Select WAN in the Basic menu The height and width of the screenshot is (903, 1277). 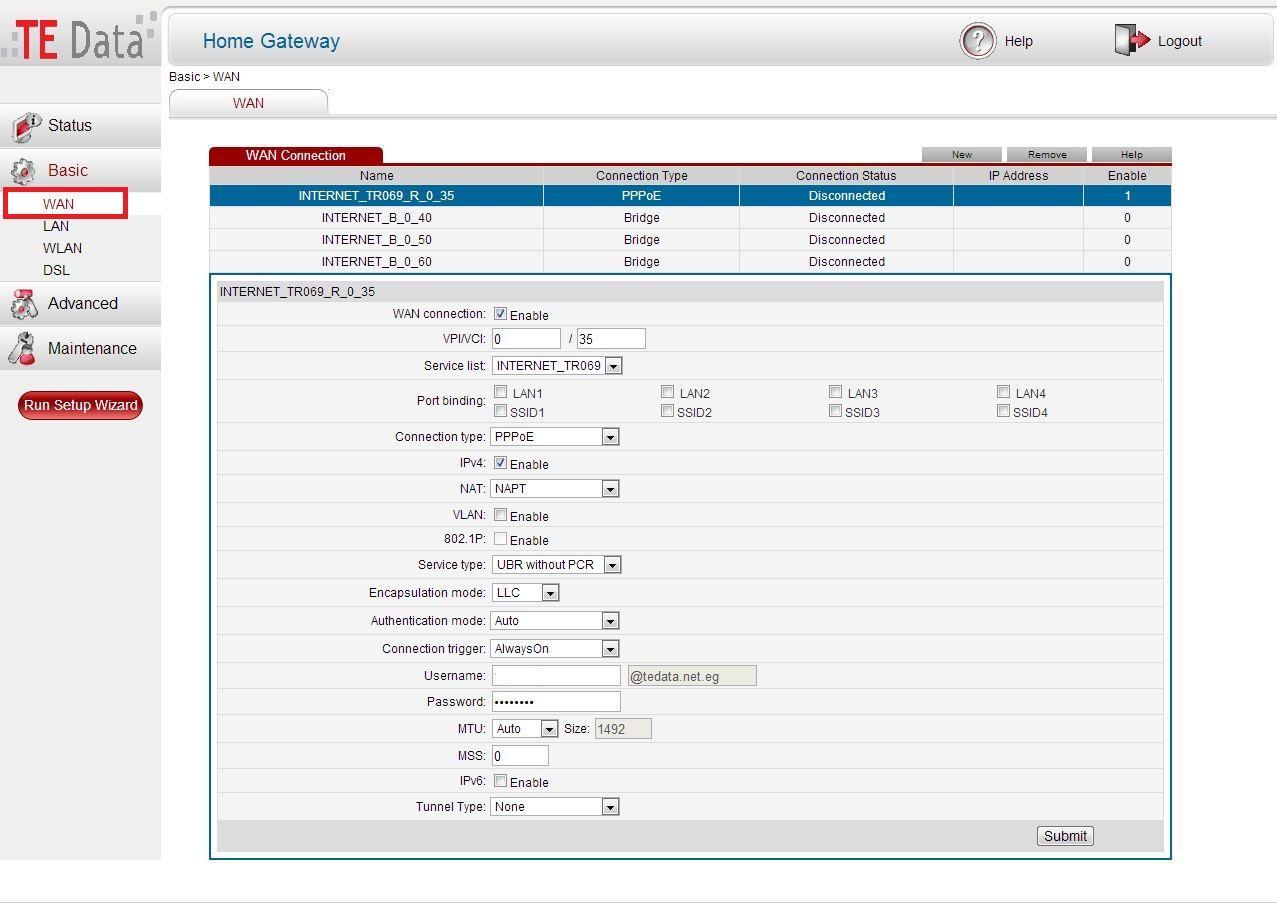tap(59, 203)
